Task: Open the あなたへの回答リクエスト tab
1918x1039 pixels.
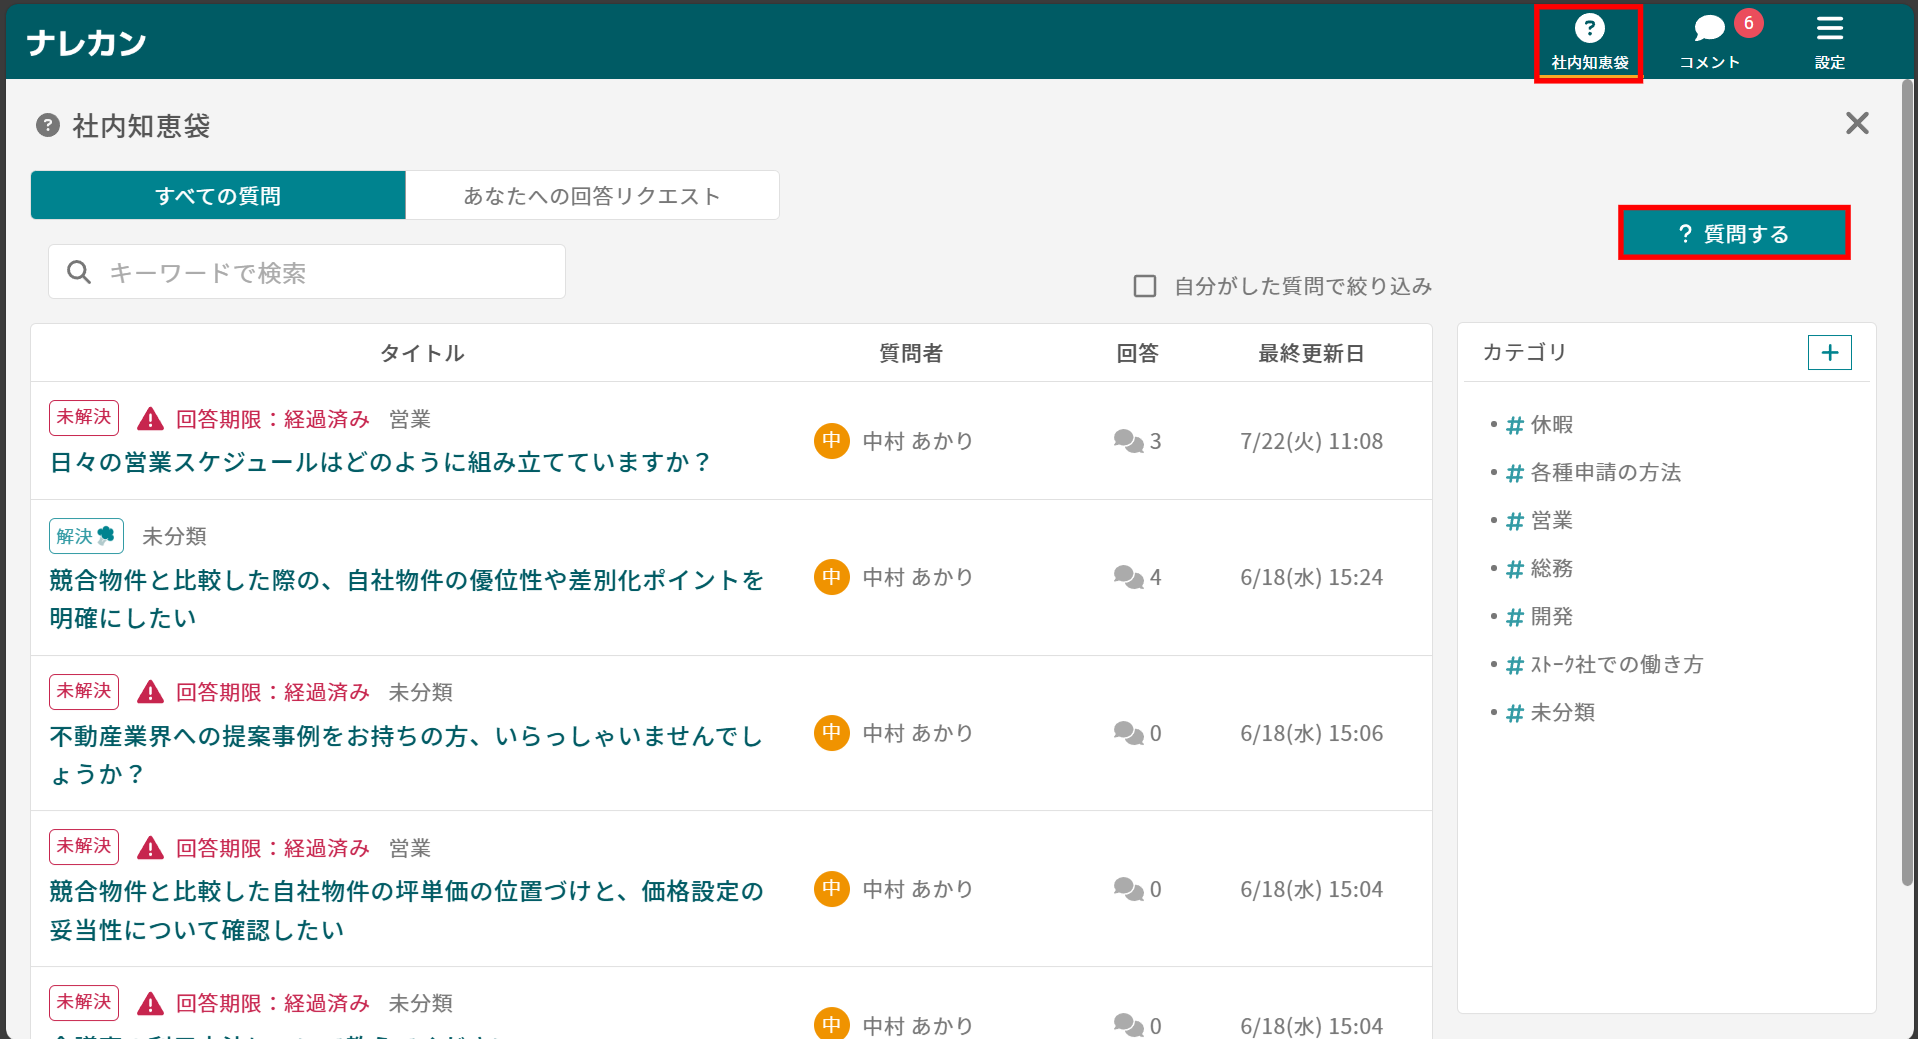Action: 591,195
